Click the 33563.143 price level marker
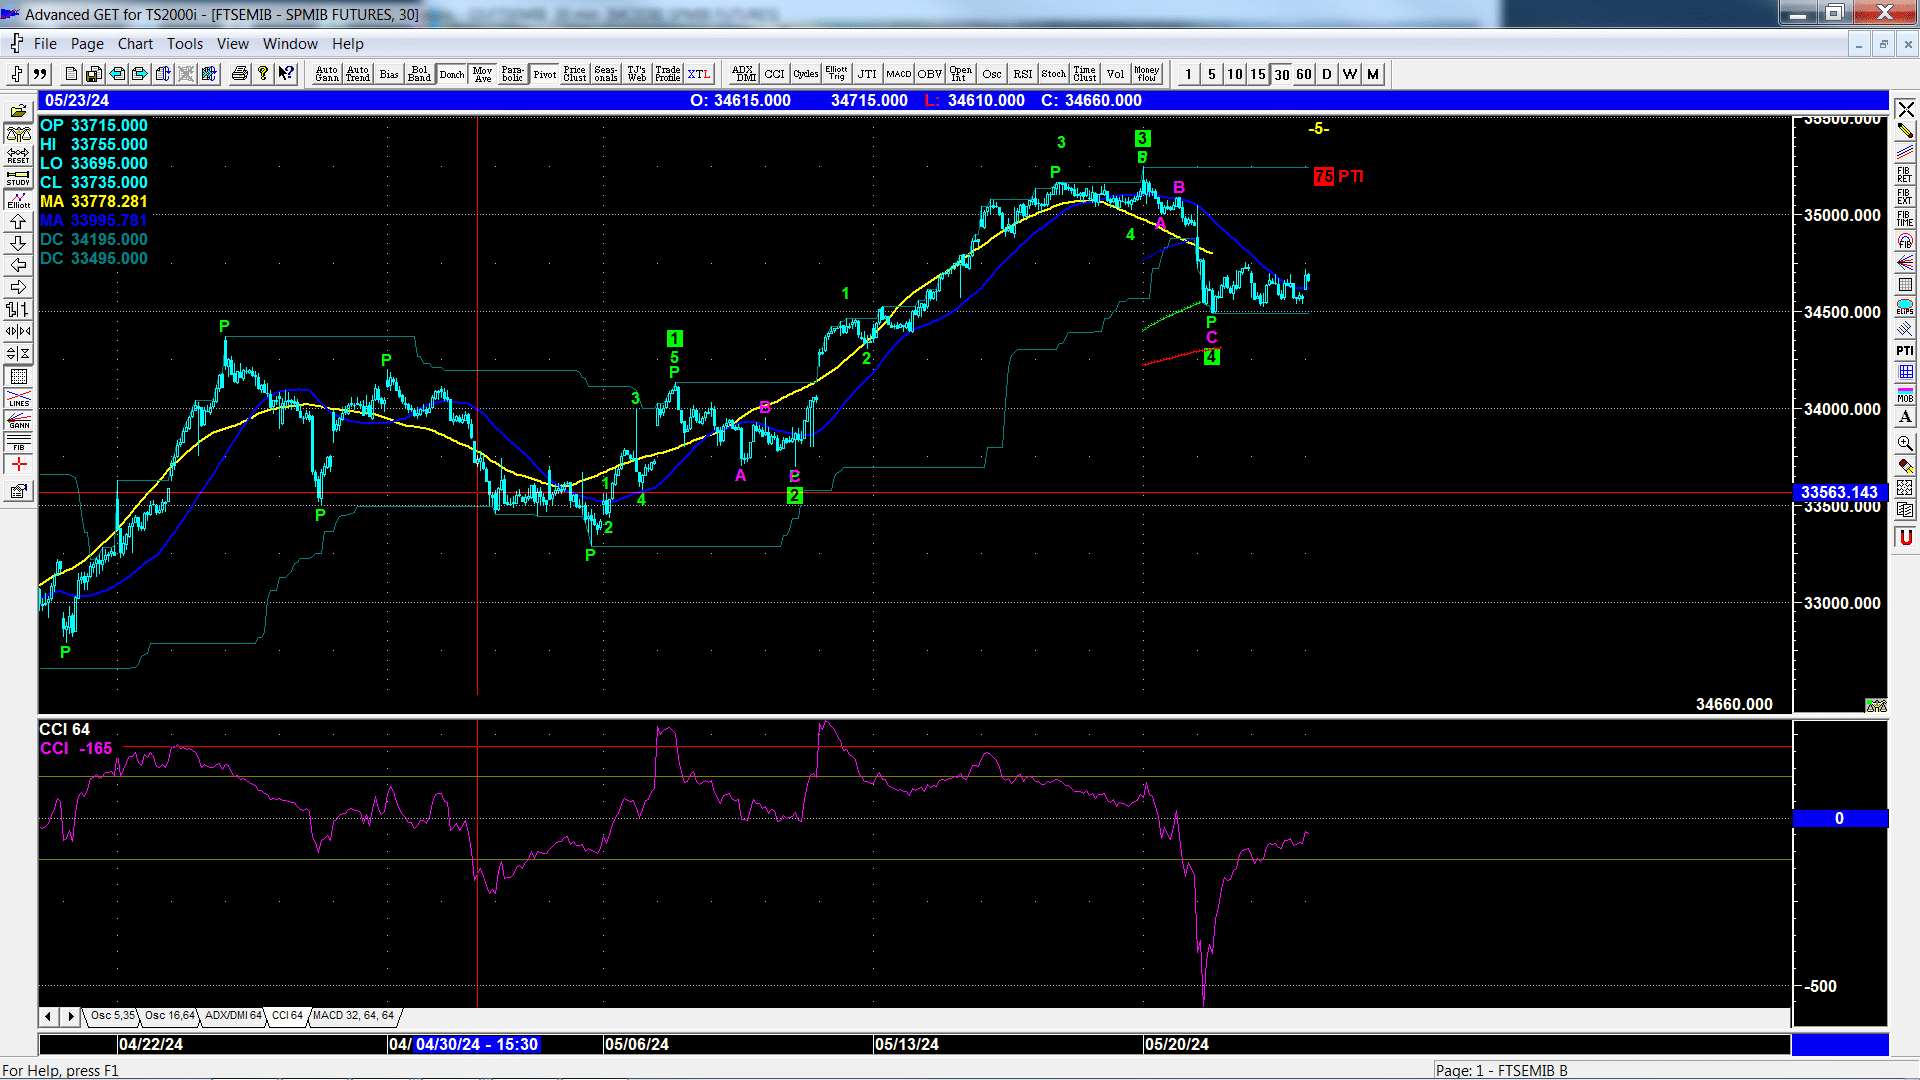 tap(1840, 492)
